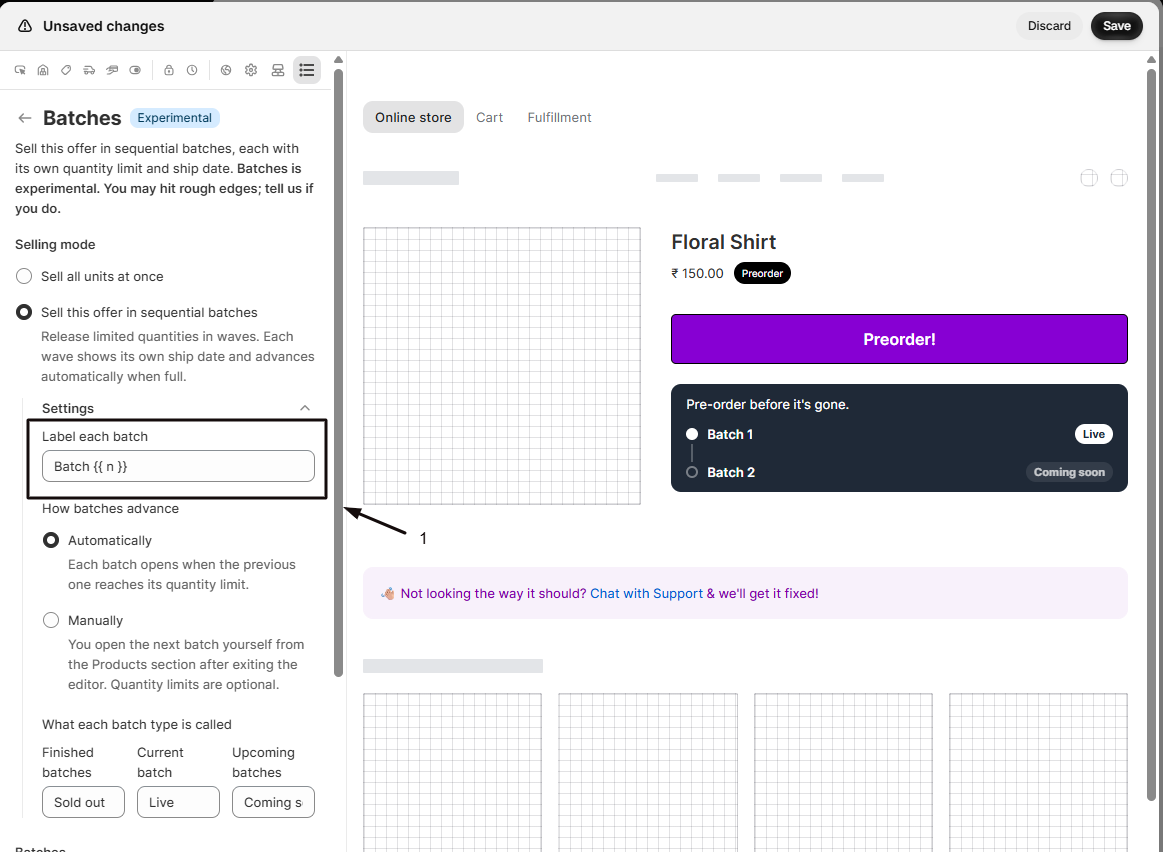The height and width of the screenshot is (852, 1163).
Task: Open the payment card hand icon section
Action: pyautogui.click(x=112, y=70)
